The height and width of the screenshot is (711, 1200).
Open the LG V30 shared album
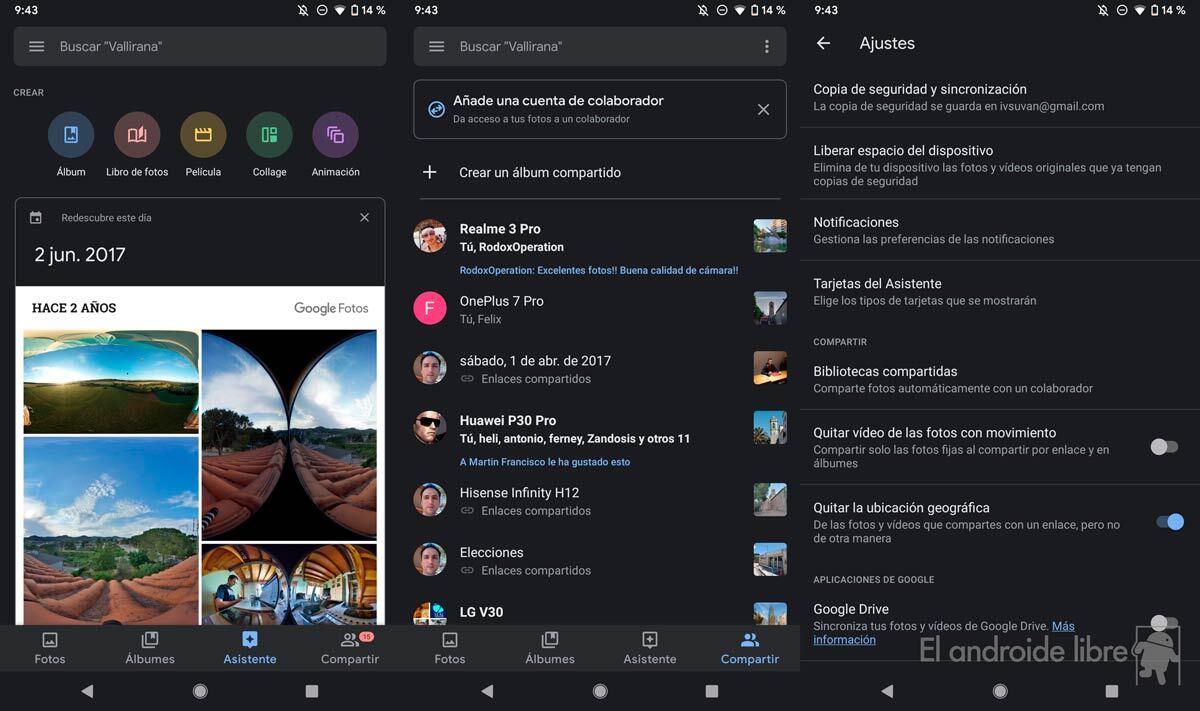(600, 612)
